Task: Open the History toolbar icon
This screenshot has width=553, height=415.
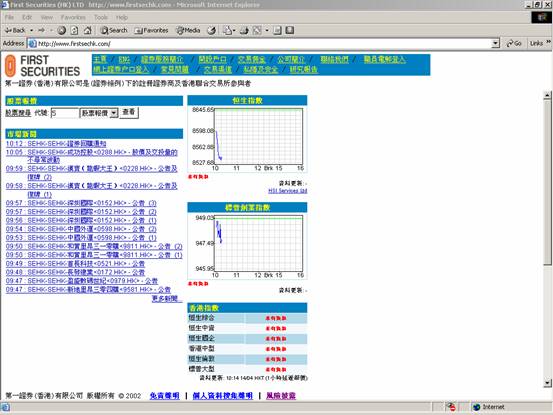Action: click(211, 30)
